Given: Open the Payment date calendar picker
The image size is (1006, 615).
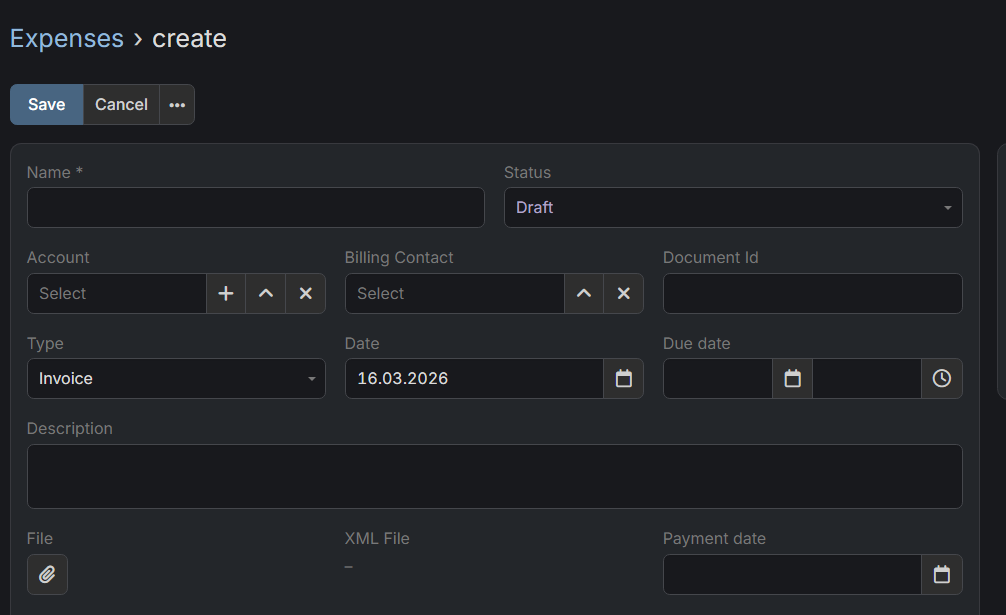Looking at the screenshot, I should point(942,574).
